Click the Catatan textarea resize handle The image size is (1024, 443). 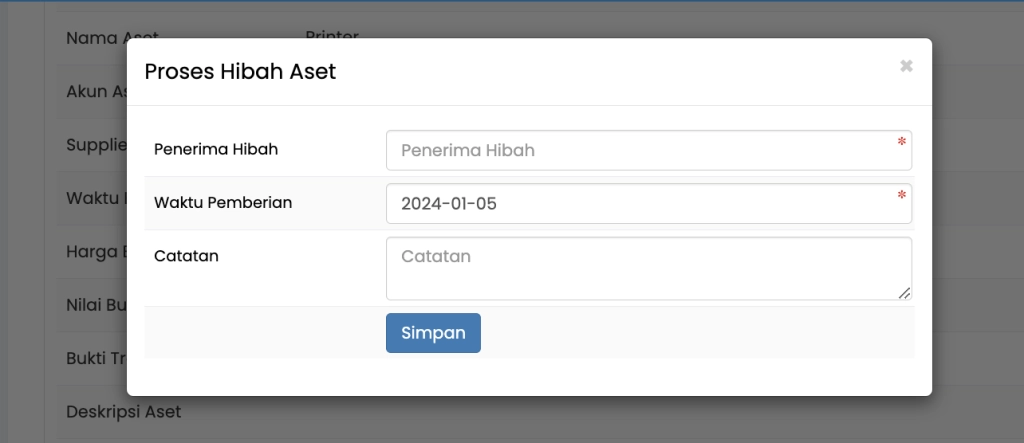(x=904, y=293)
